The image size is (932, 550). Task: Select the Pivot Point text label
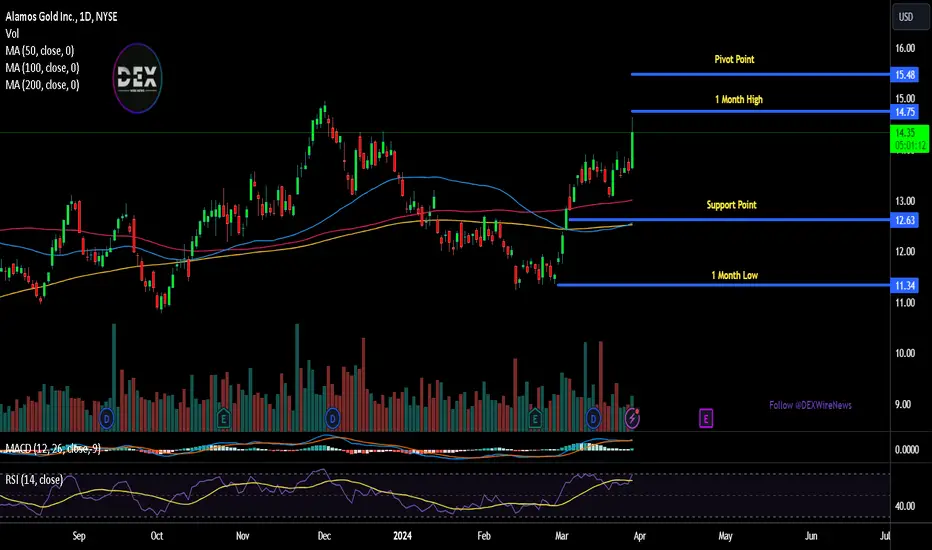click(x=734, y=59)
